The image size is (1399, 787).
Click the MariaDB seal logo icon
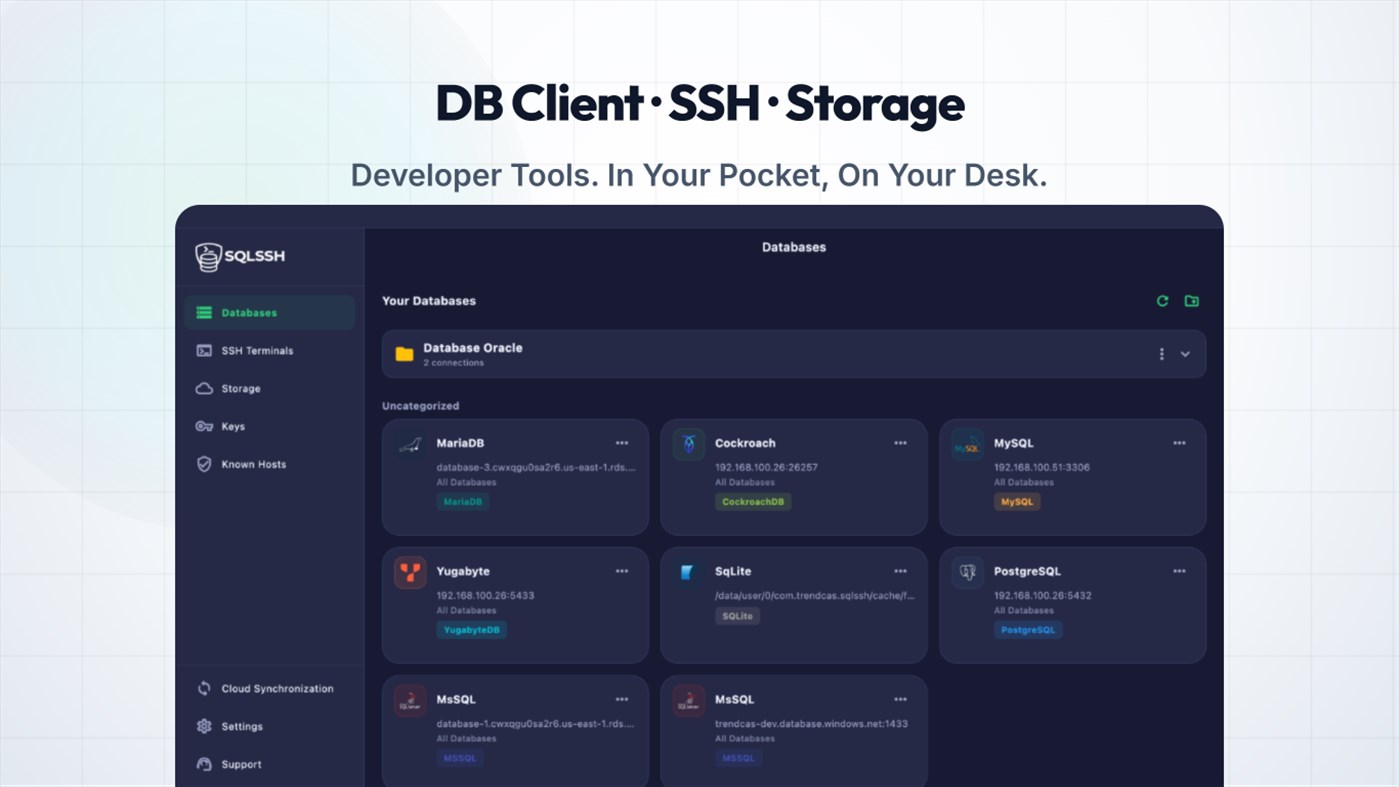point(410,445)
